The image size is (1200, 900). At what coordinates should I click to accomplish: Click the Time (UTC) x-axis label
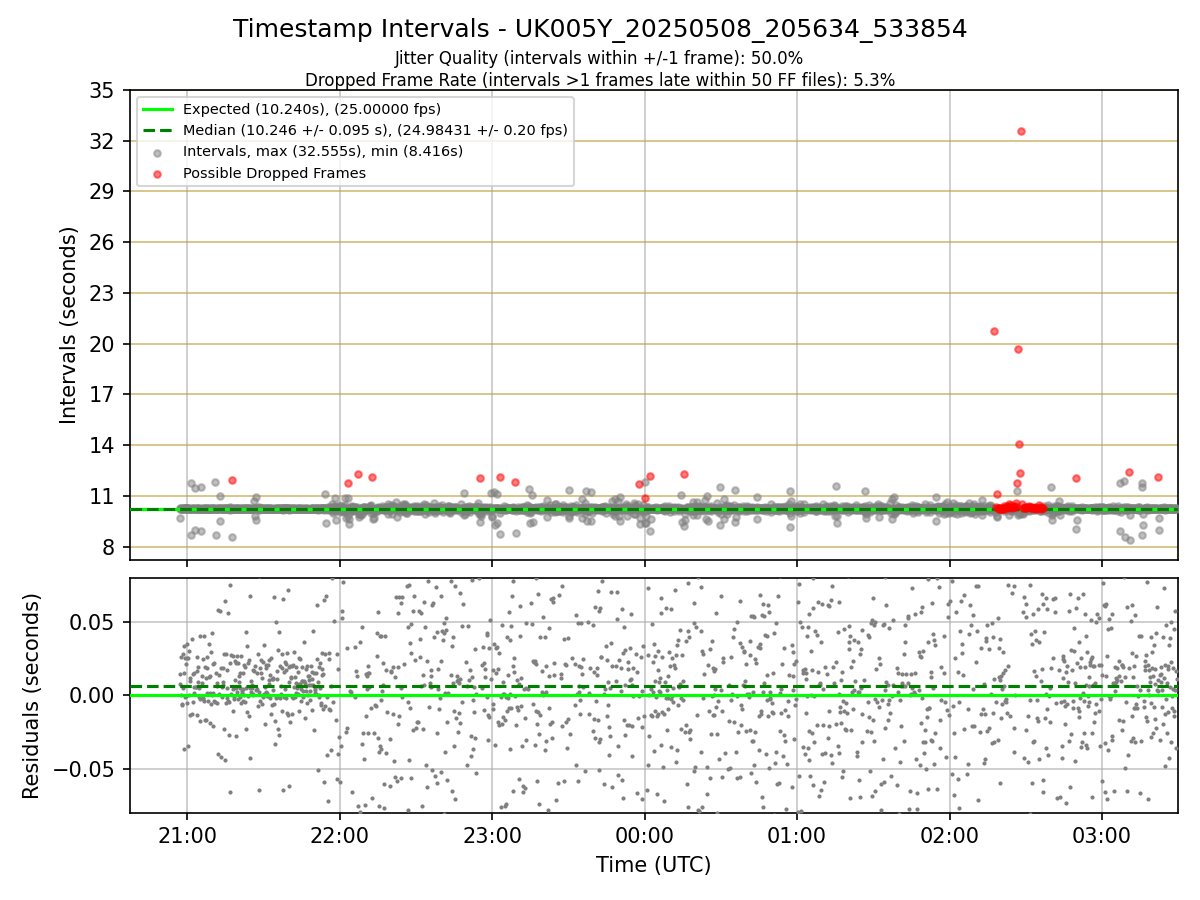[653, 865]
